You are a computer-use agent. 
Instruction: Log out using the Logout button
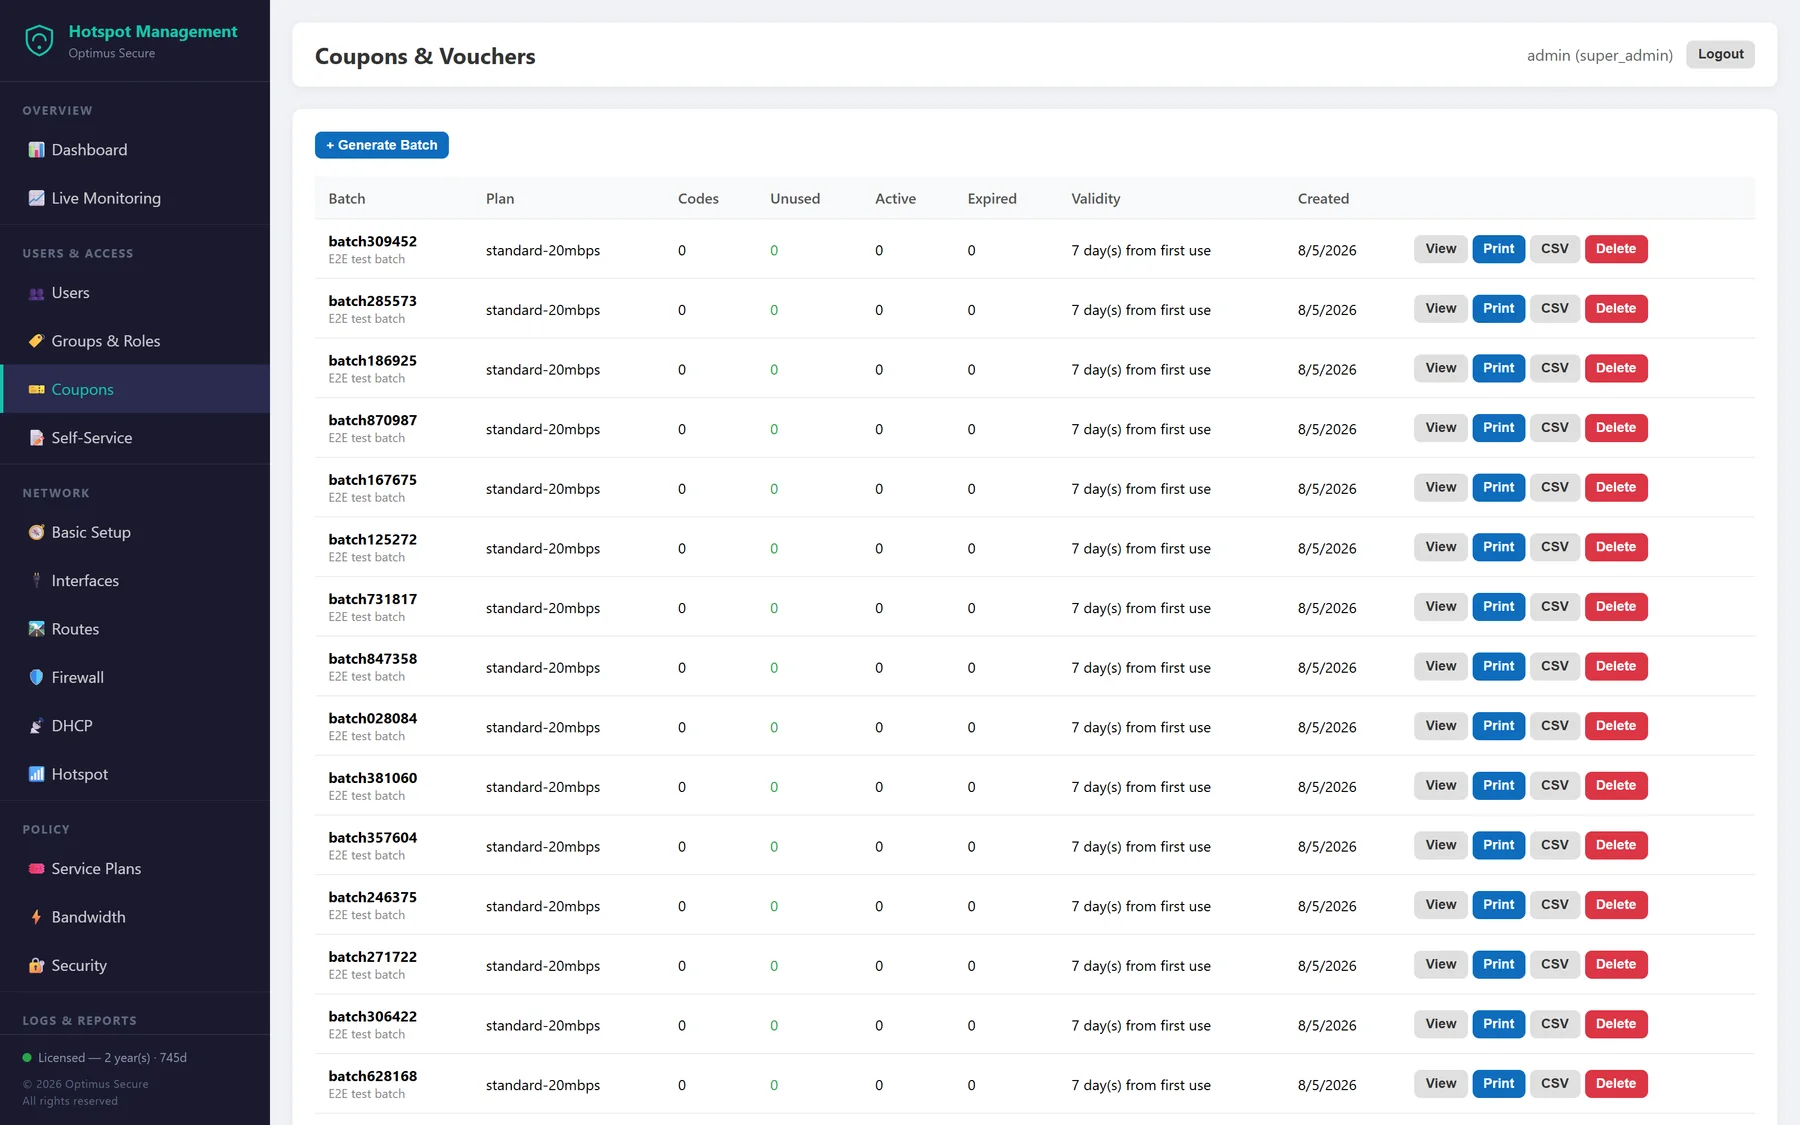(x=1720, y=54)
